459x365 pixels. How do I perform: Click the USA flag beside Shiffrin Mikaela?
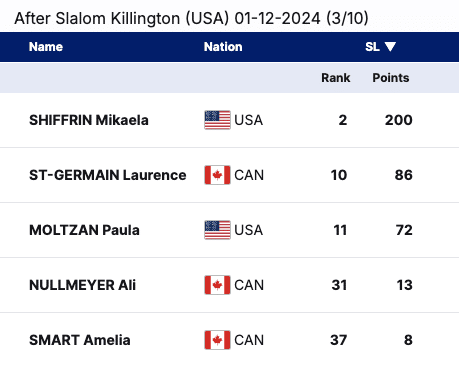pos(217,120)
